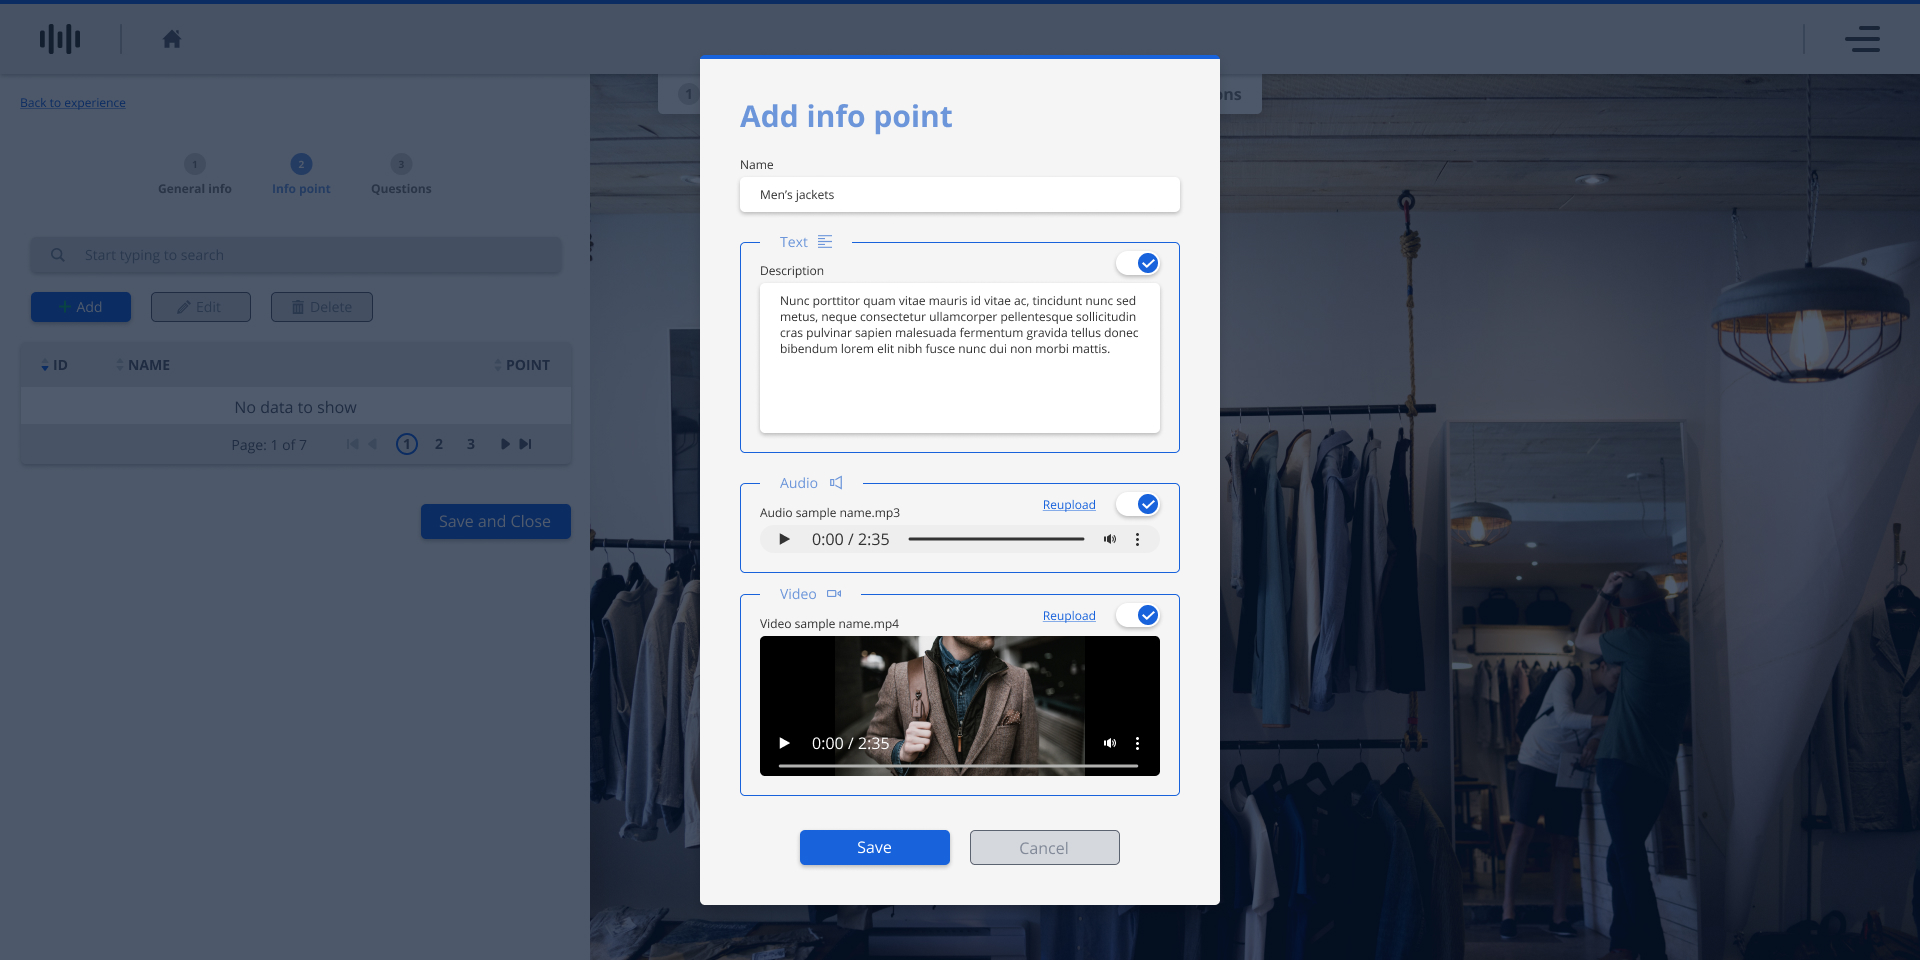Click the Edit button
1920x960 pixels.
[201, 307]
